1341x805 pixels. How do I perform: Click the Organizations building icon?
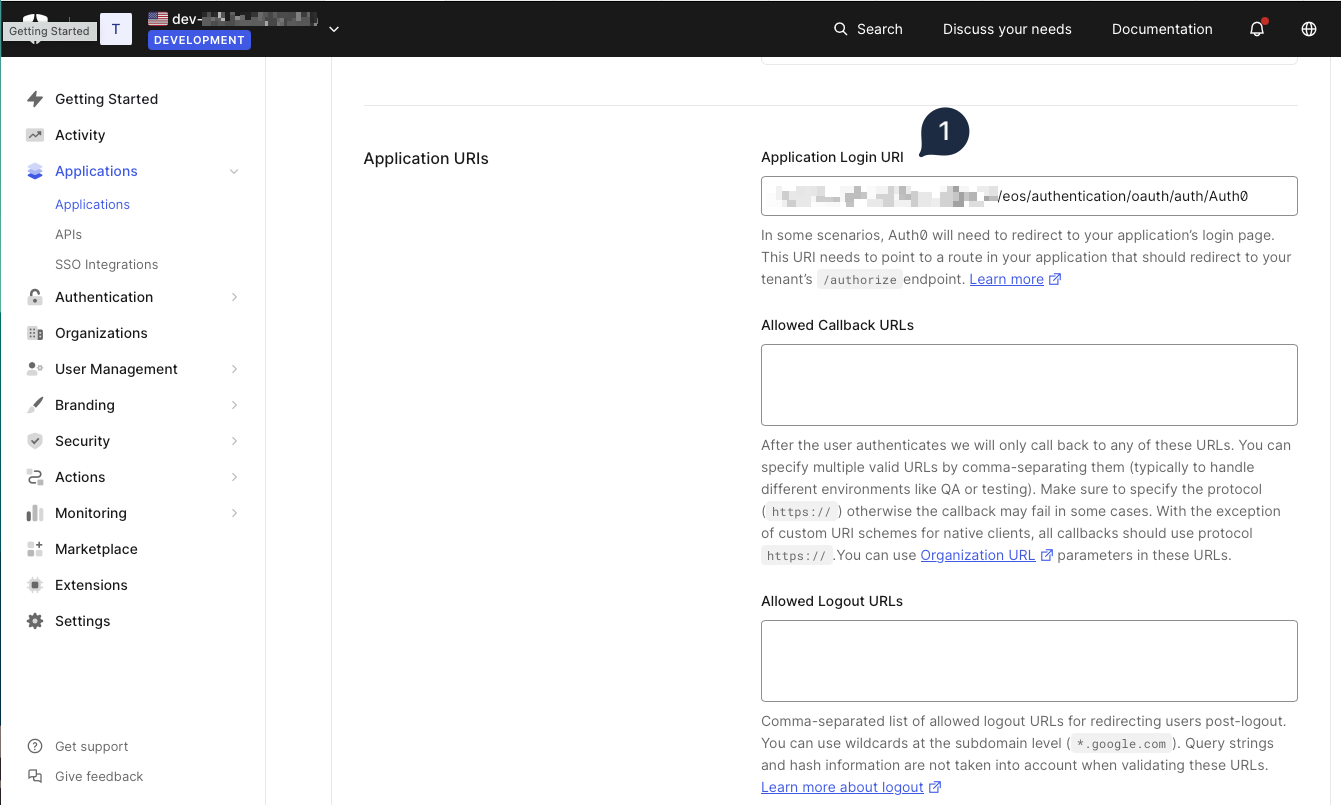pyautogui.click(x=35, y=333)
